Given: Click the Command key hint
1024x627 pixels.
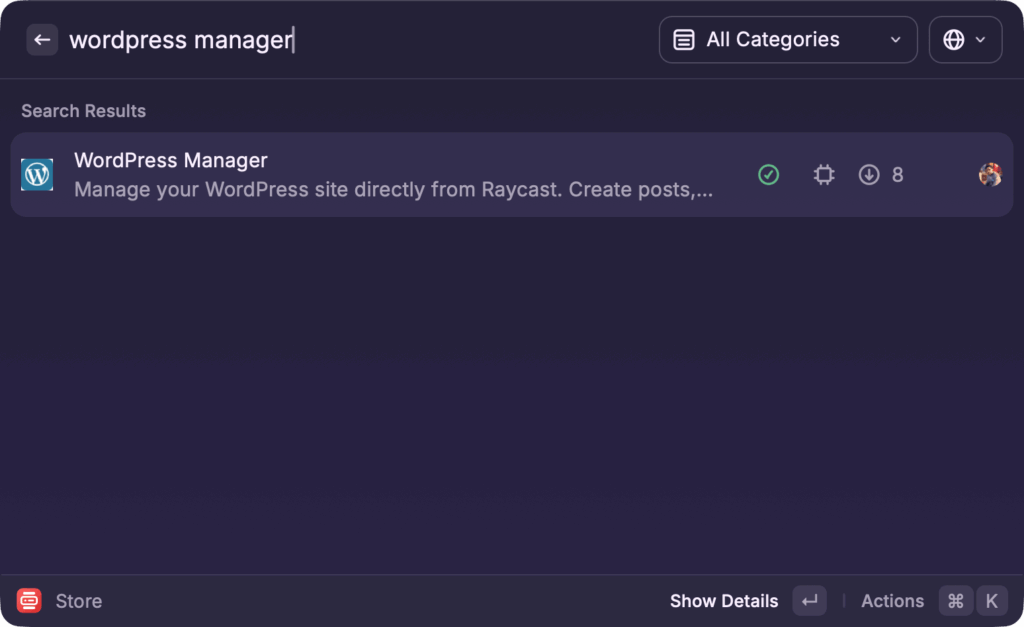Looking at the screenshot, I should click(x=955, y=601).
